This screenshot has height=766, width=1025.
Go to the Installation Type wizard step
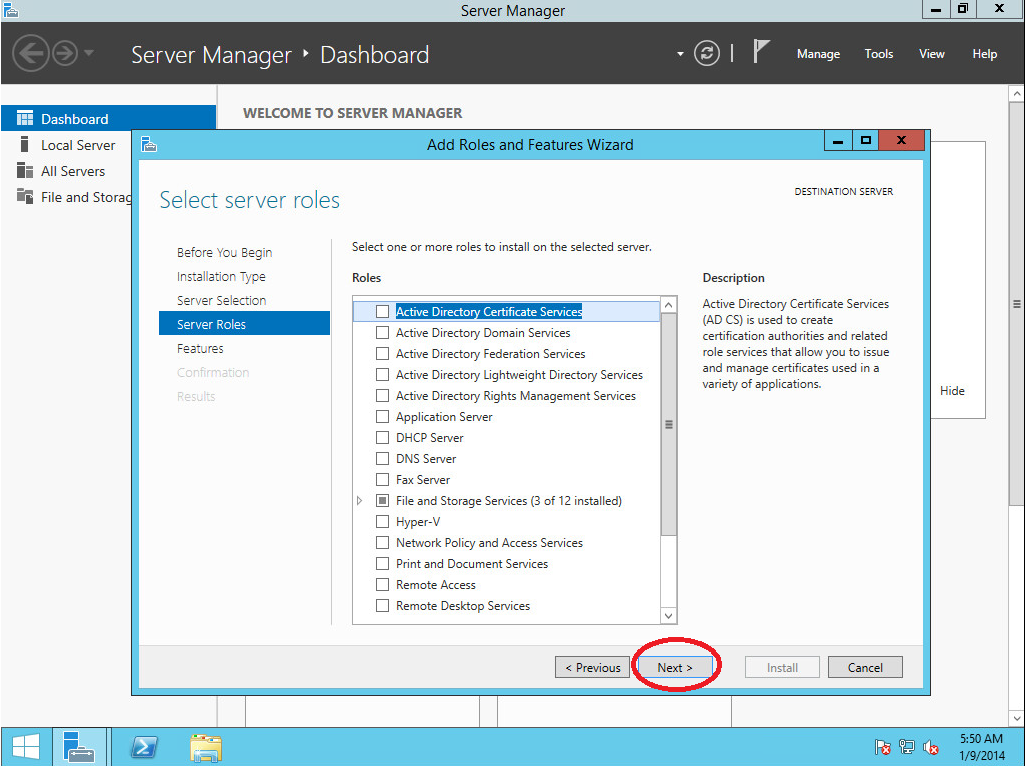tap(221, 276)
